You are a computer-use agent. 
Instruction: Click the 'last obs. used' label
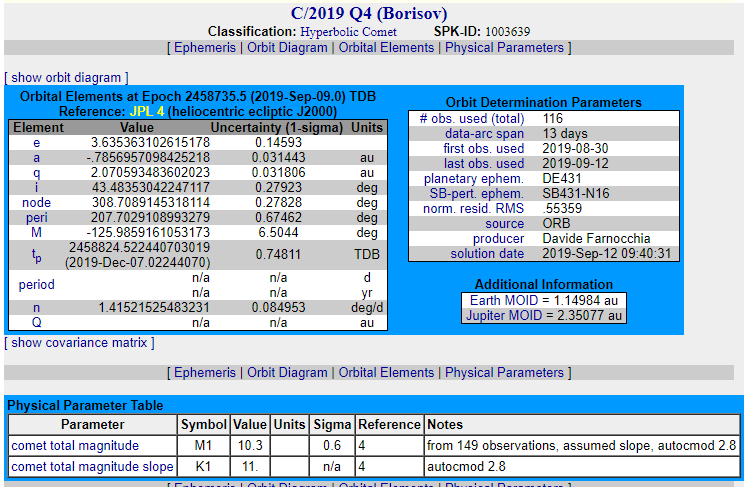[484, 164]
